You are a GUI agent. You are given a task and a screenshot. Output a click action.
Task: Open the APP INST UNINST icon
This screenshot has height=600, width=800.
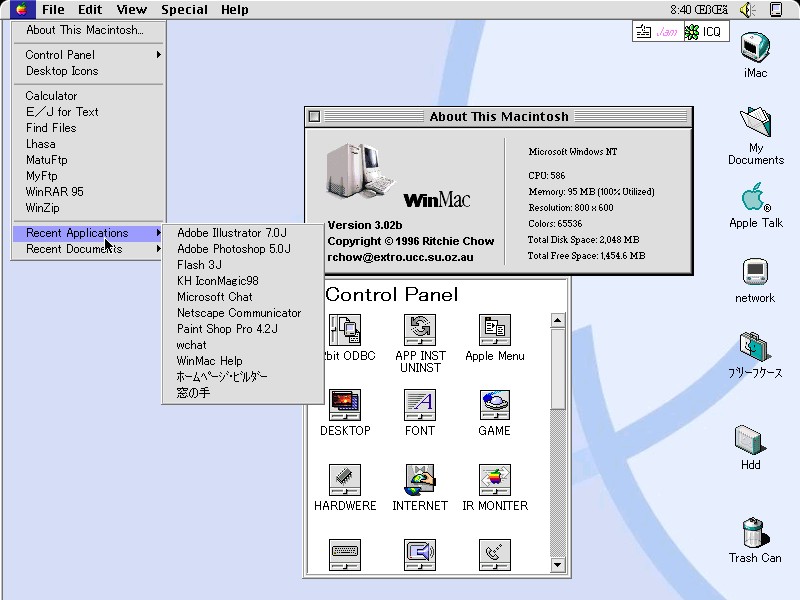(x=420, y=330)
